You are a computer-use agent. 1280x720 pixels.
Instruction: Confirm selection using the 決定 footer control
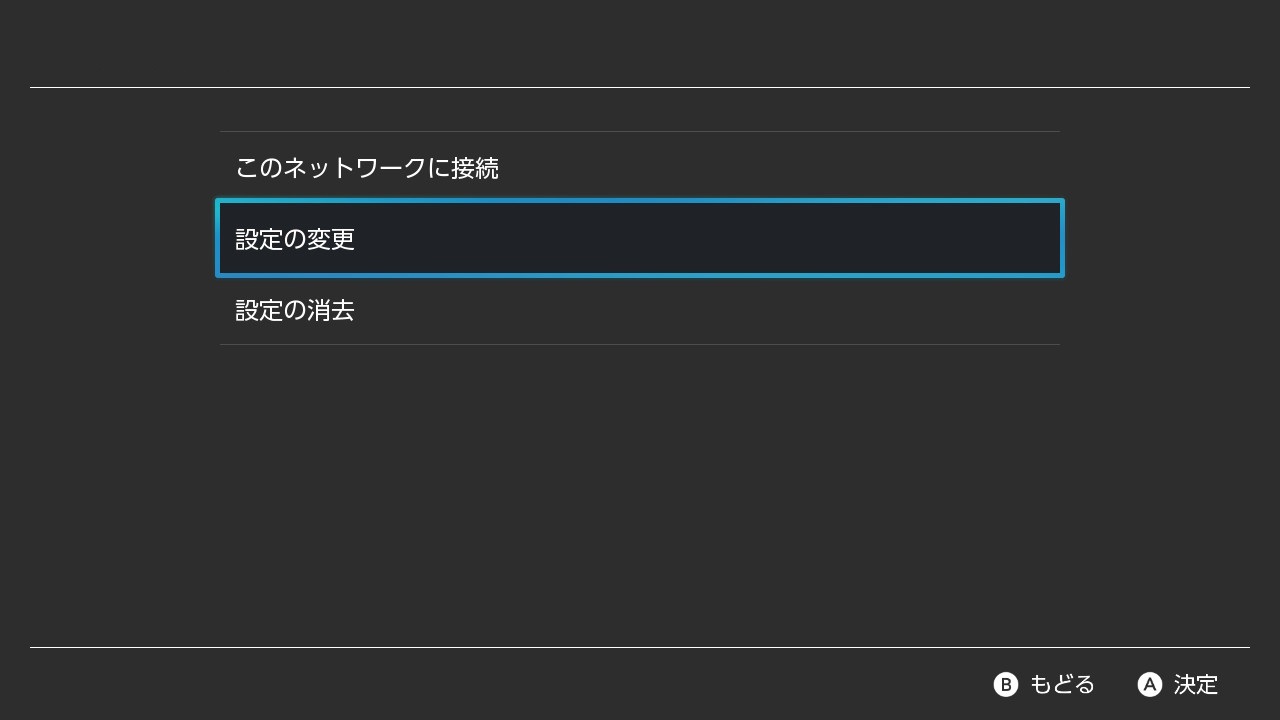pyautogui.click(x=1178, y=684)
